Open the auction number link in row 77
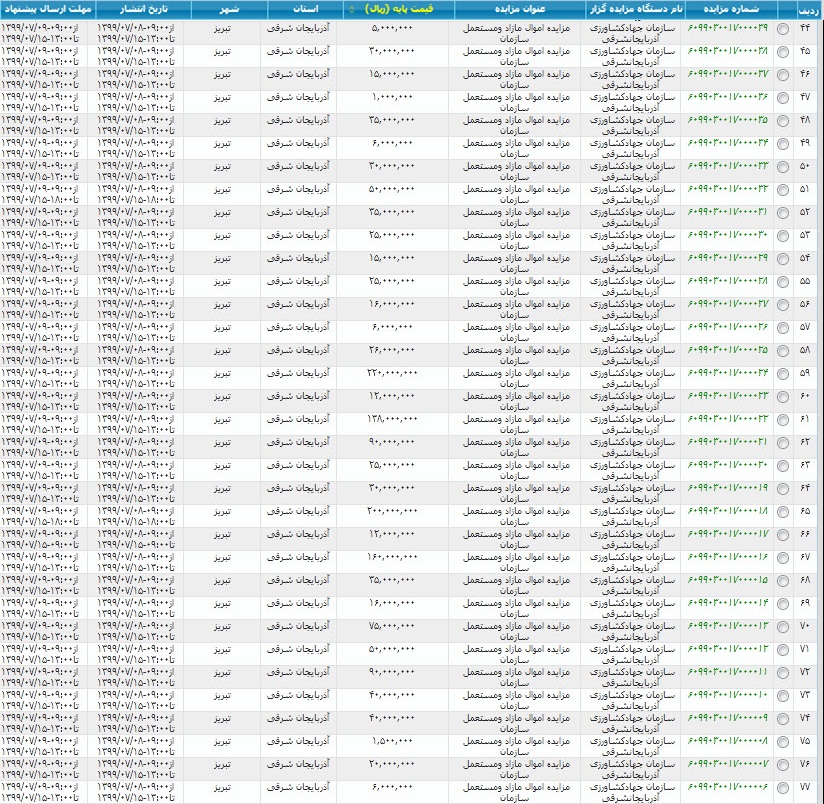This screenshot has width=824, height=804. tap(729, 787)
